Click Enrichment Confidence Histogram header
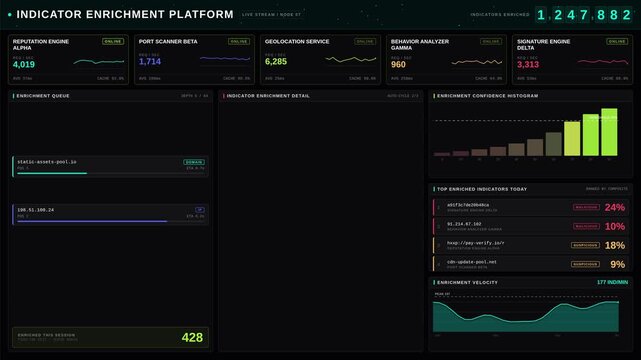Viewport: 641px width, 360px height. pos(531,96)
